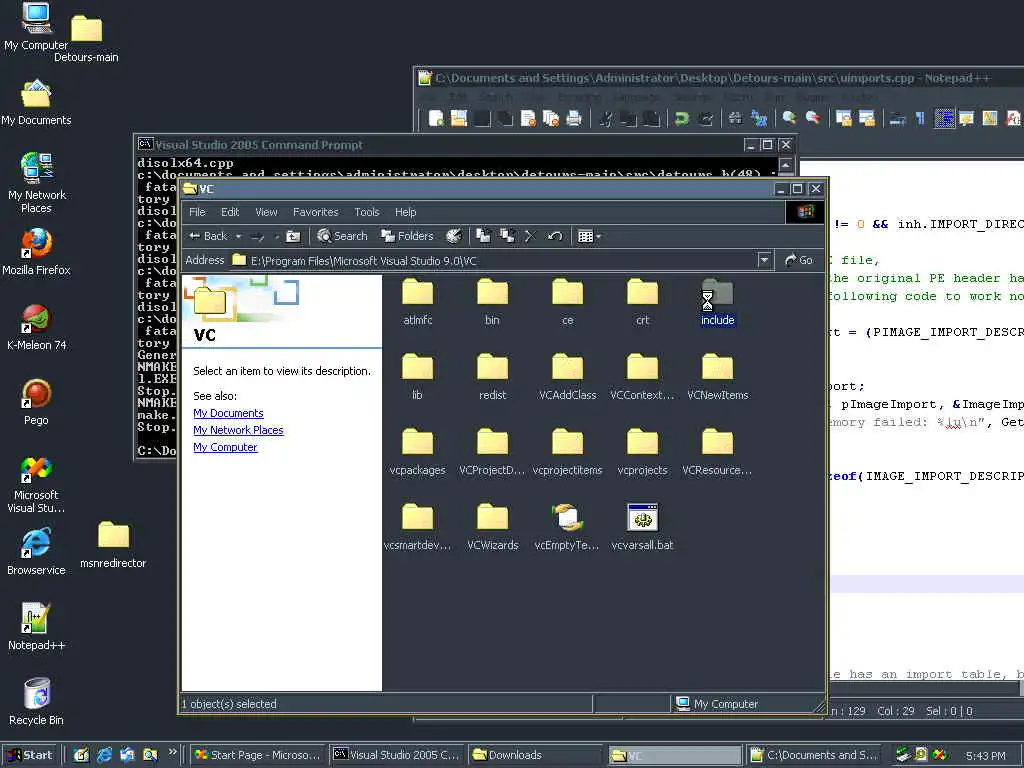Select the vcvarsall.bat file
Image resolution: width=1024 pixels, height=768 pixels.
(643, 526)
